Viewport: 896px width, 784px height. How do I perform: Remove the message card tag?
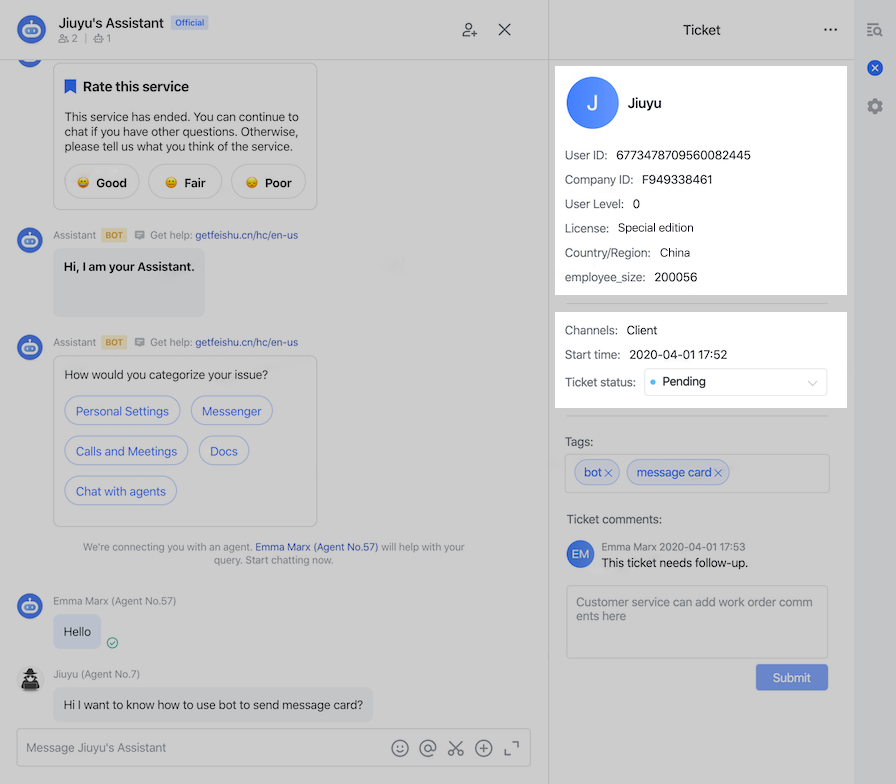point(718,473)
